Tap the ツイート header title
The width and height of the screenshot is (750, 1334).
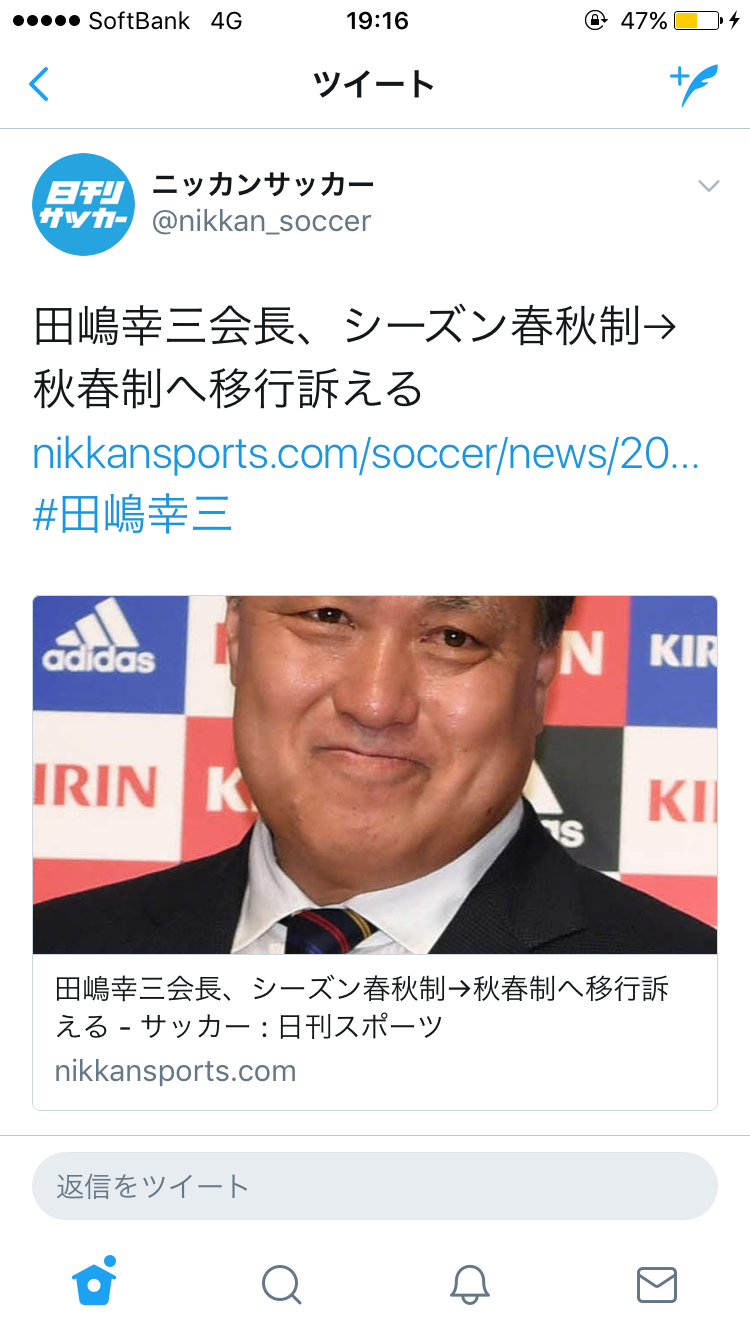[x=374, y=85]
